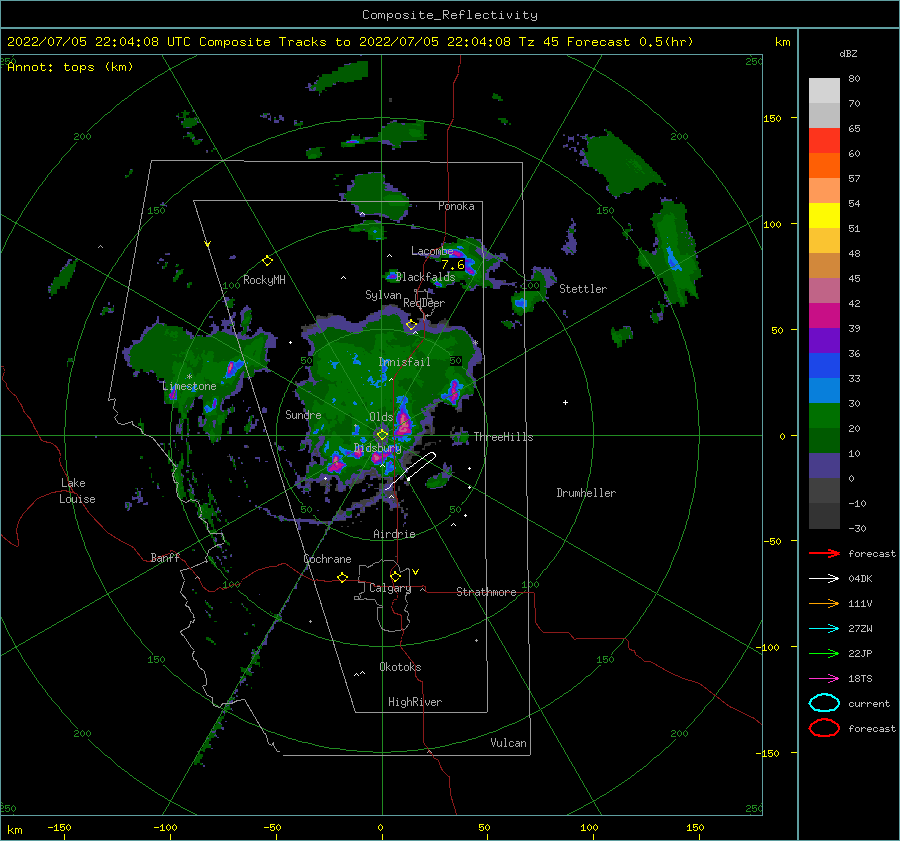Image resolution: width=900 pixels, height=841 pixels.
Task: Pick the bright green swatch above 20
Action: pyautogui.click(x=824, y=416)
